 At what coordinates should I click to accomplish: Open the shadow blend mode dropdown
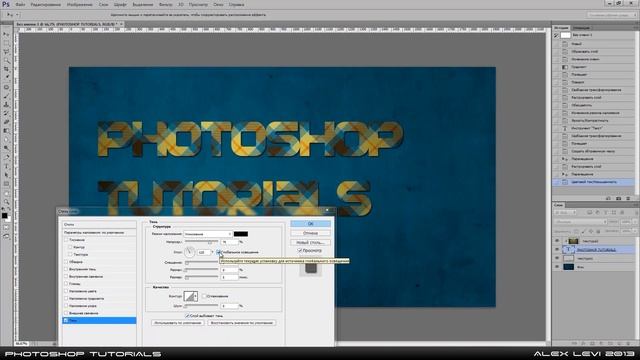pos(207,234)
